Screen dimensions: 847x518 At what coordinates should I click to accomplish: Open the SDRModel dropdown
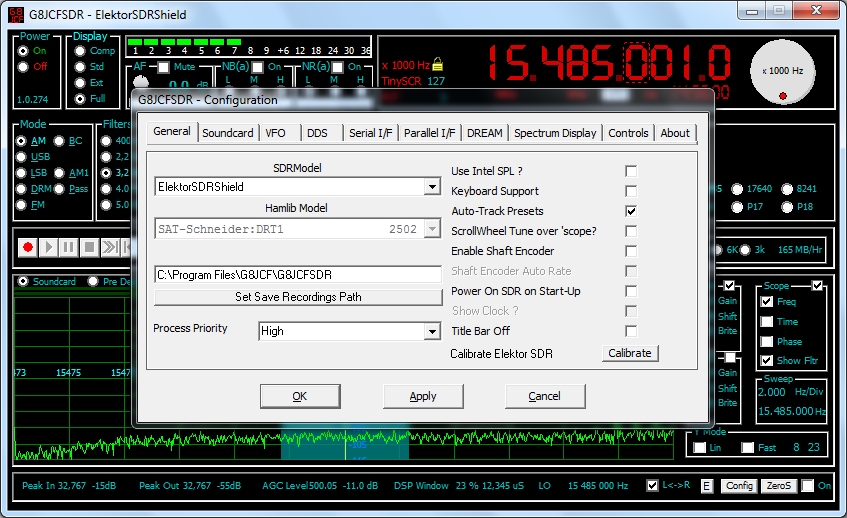tap(431, 187)
